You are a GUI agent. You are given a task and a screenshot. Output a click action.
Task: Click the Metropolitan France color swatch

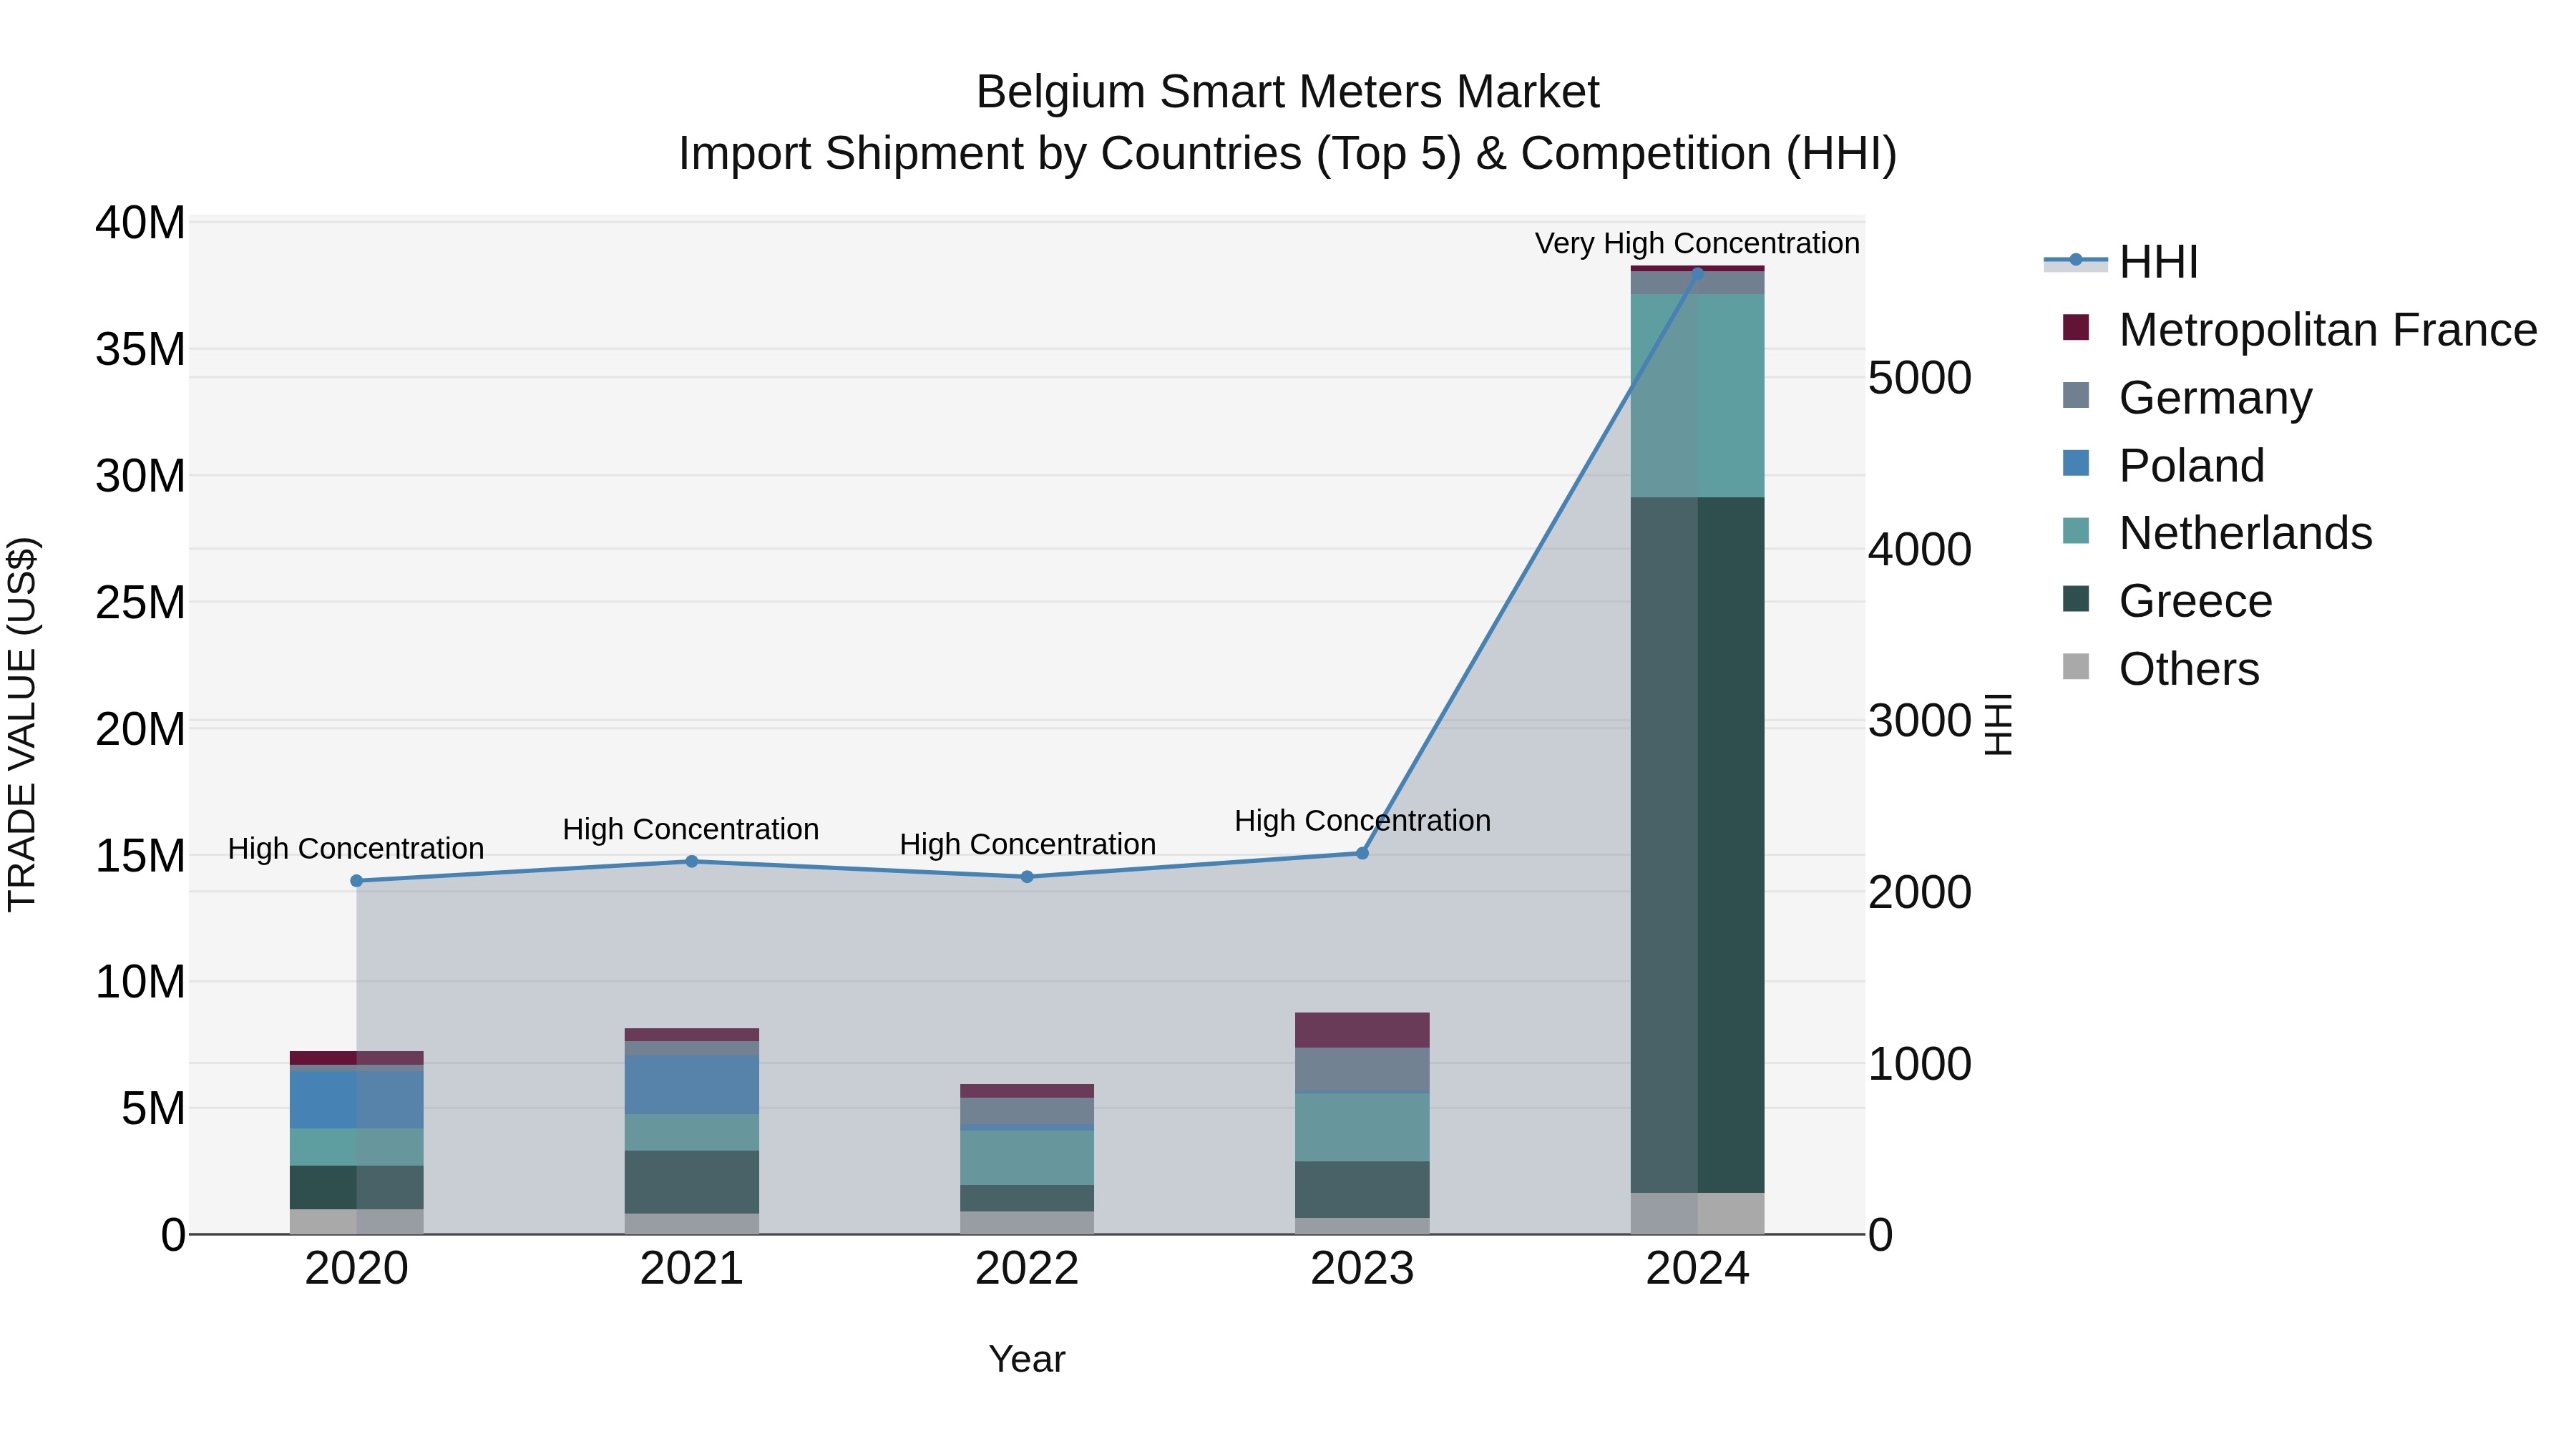pyautogui.click(x=2076, y=327)
